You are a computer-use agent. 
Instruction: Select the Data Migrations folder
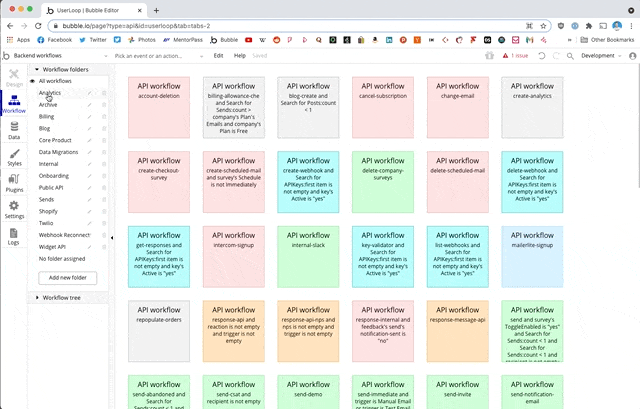pos(58,152)
